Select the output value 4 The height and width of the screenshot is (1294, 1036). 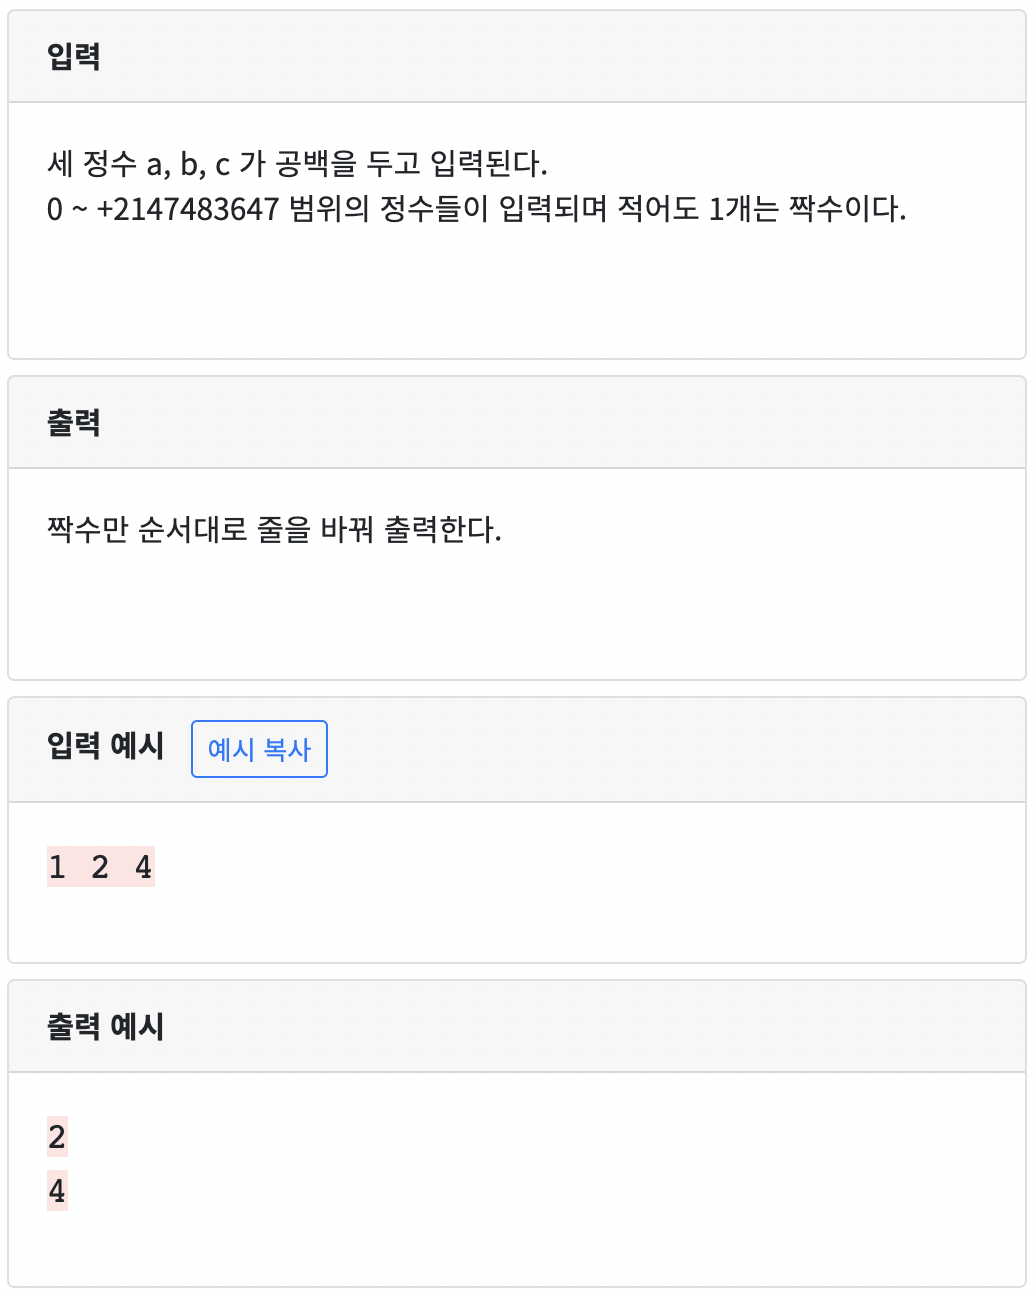point(57,1191)
